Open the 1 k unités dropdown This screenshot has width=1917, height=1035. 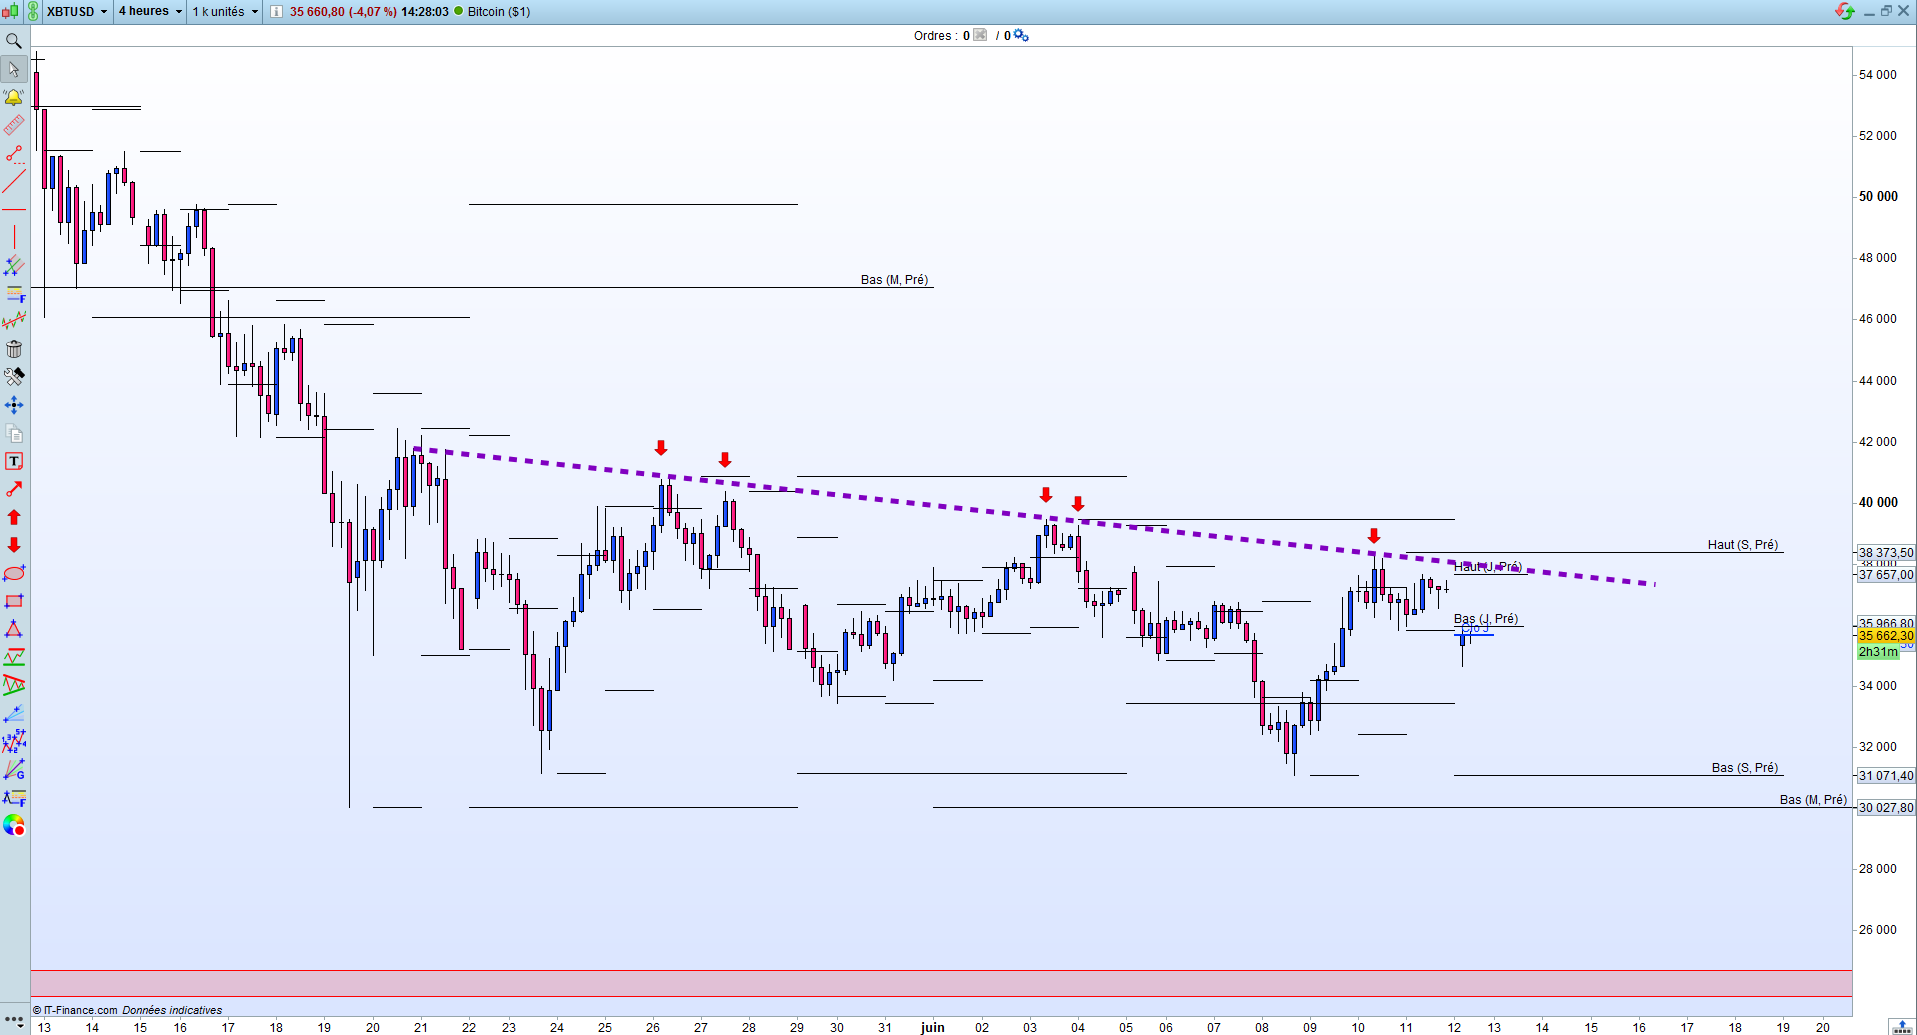tap(225, 11)
